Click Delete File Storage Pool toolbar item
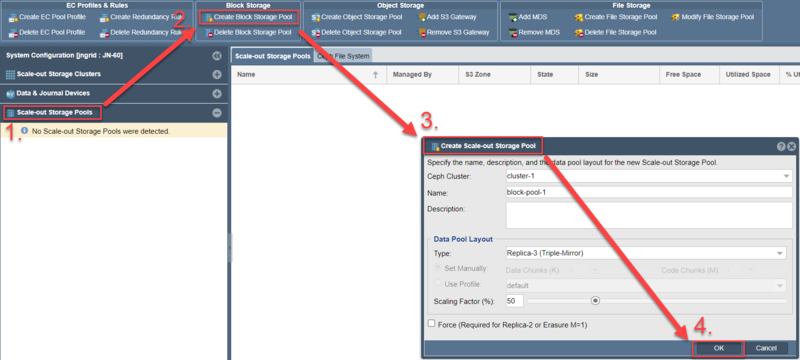The image size is (800, 360). [615, 33]
